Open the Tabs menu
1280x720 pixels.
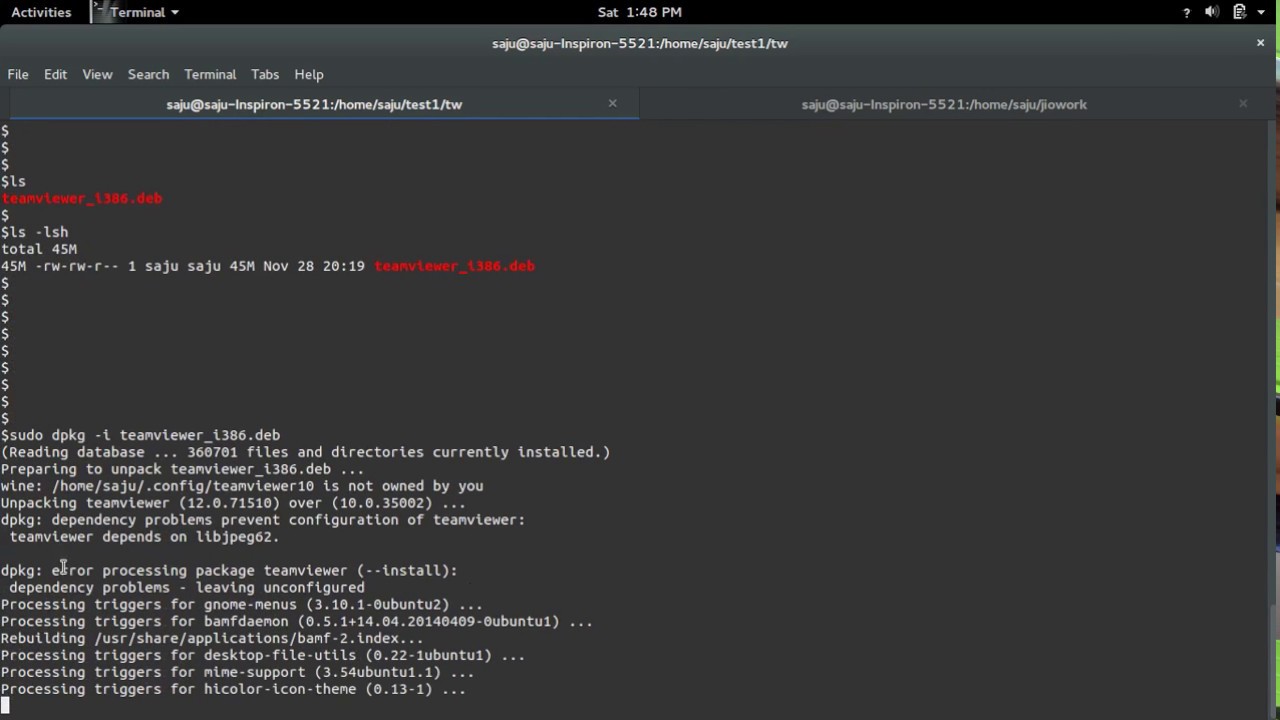265,74
